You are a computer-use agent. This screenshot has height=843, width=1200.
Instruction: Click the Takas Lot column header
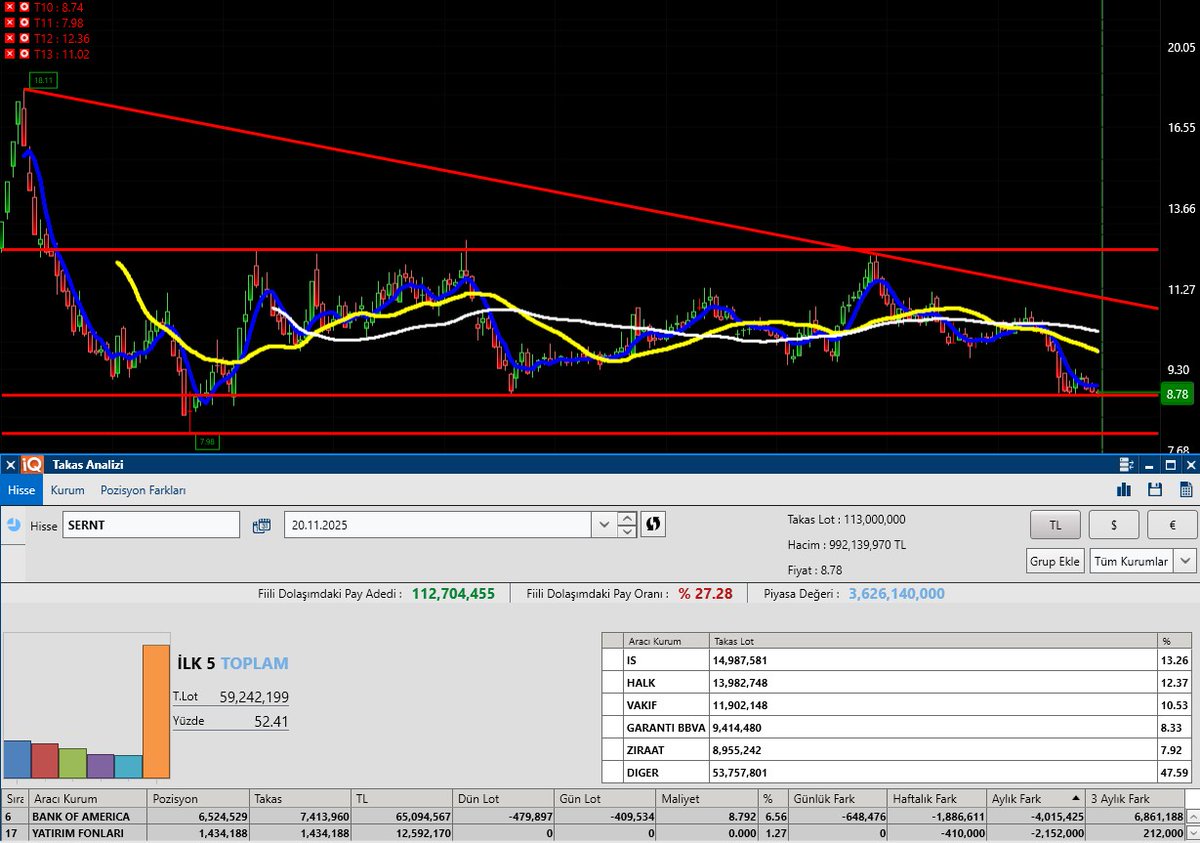pos(932,640)
